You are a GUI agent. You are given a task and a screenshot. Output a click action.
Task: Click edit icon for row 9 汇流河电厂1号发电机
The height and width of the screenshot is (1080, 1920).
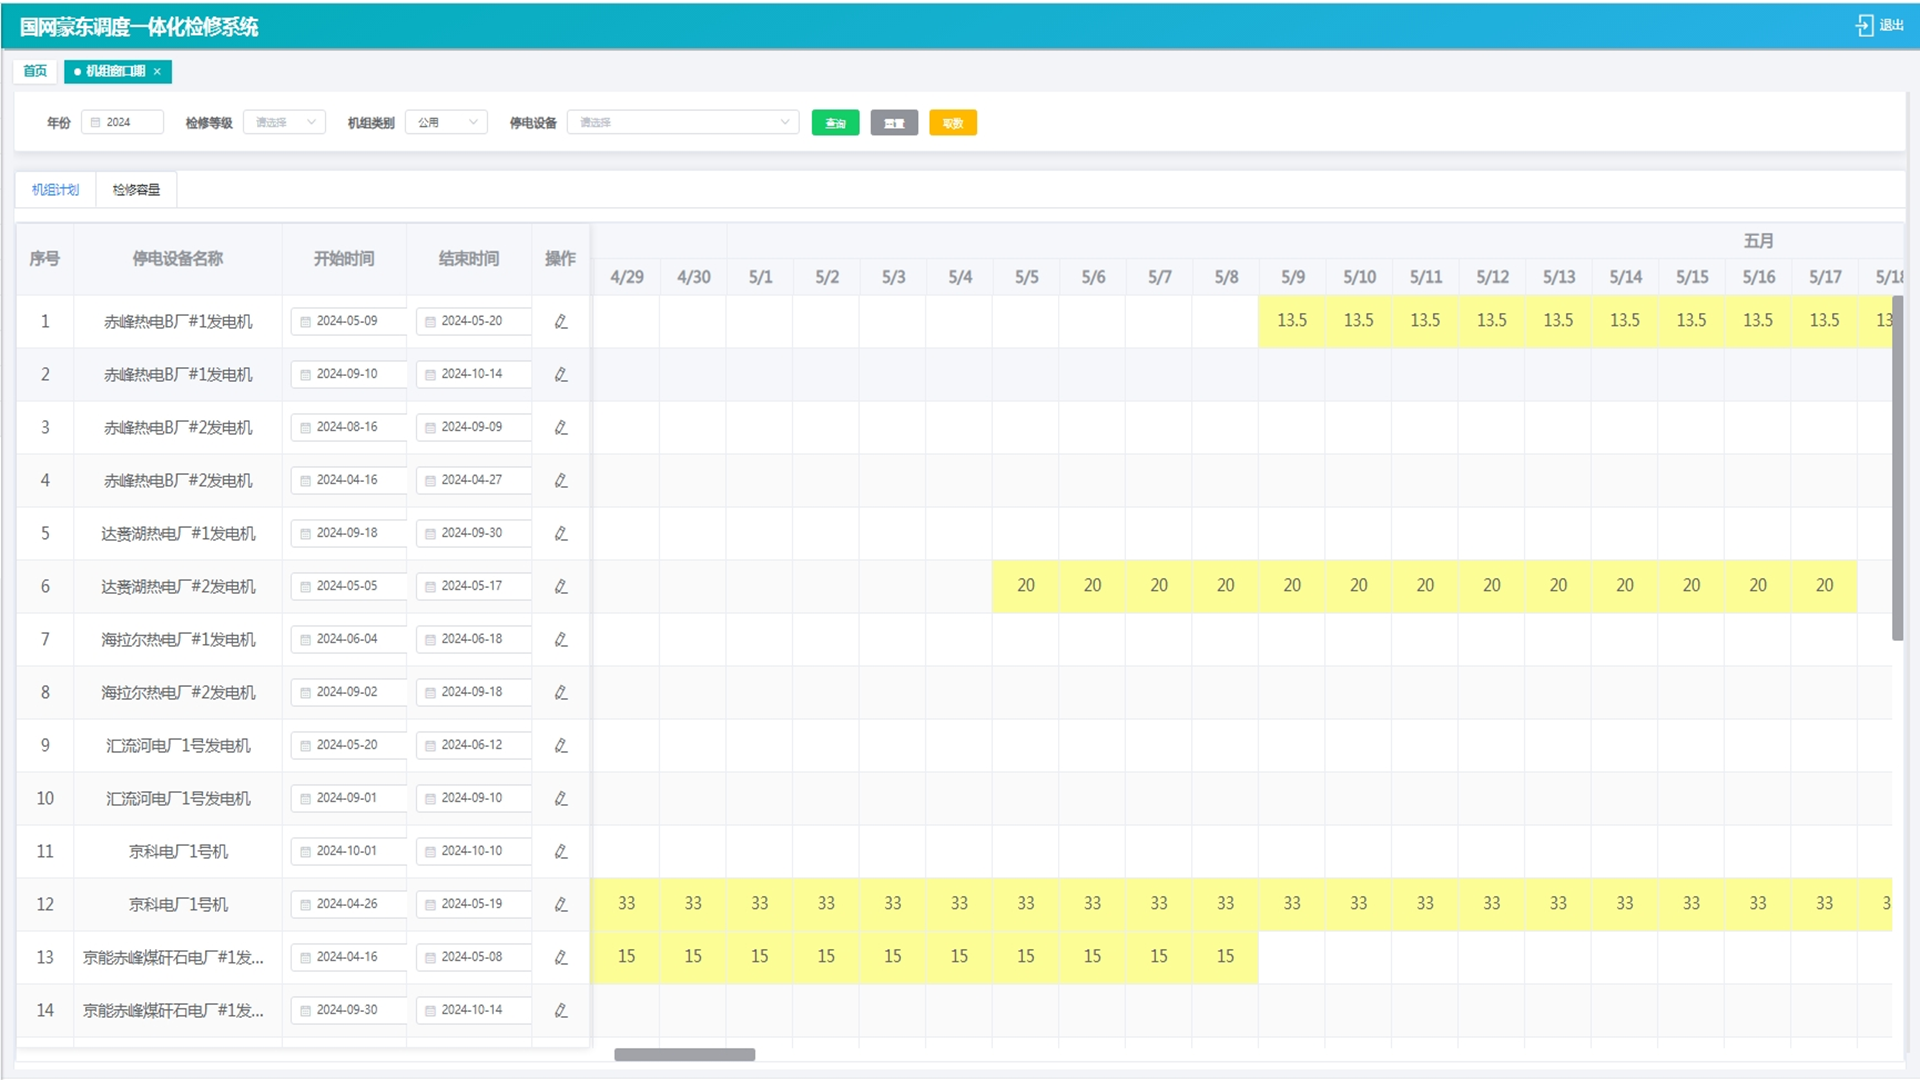tap(561, 745)
